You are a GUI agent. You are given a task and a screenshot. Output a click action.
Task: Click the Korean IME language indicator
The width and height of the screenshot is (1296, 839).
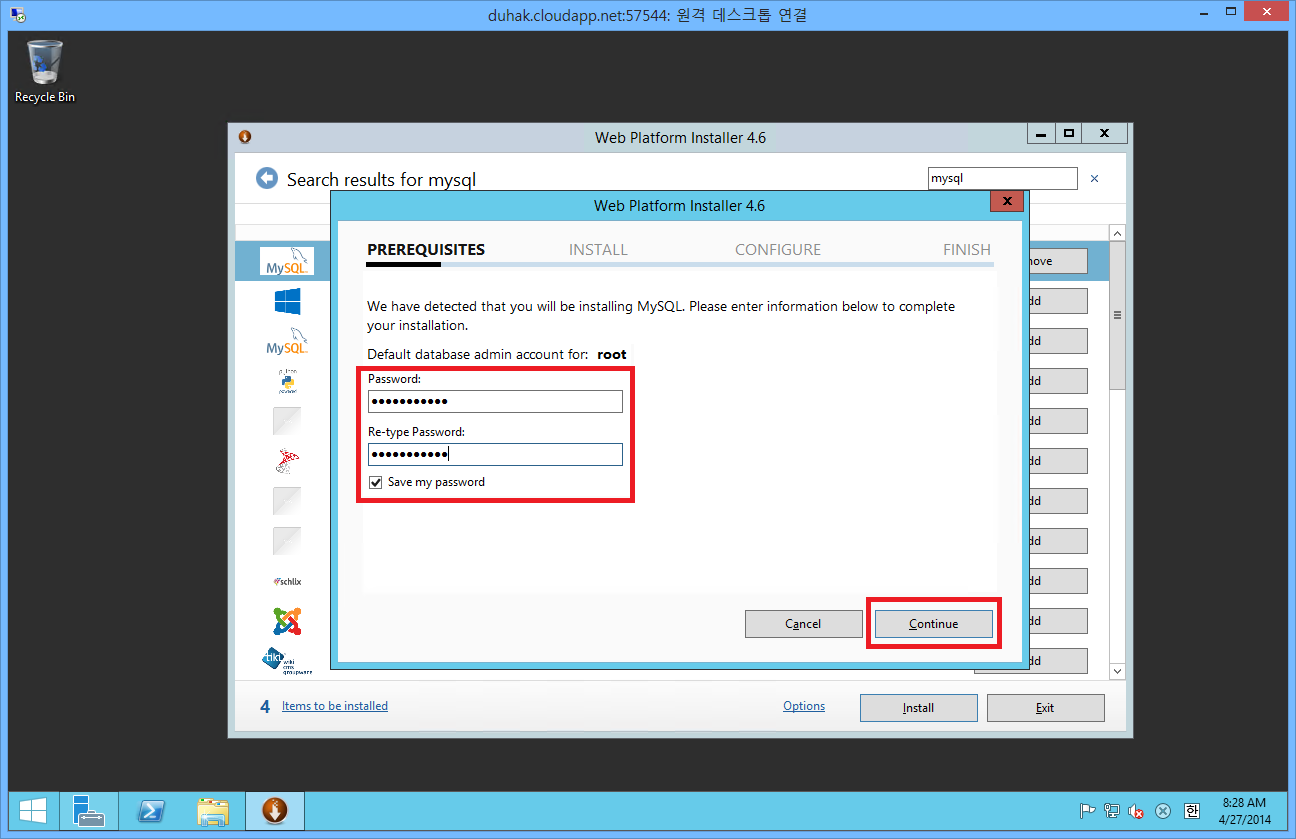[1191, 811]
